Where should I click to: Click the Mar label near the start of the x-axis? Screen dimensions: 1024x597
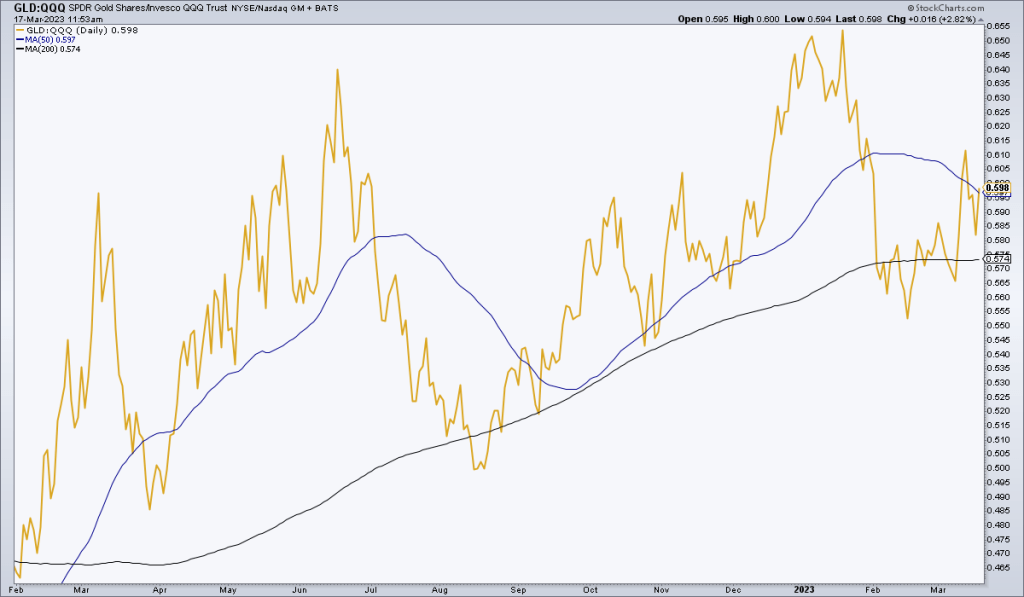81,590
